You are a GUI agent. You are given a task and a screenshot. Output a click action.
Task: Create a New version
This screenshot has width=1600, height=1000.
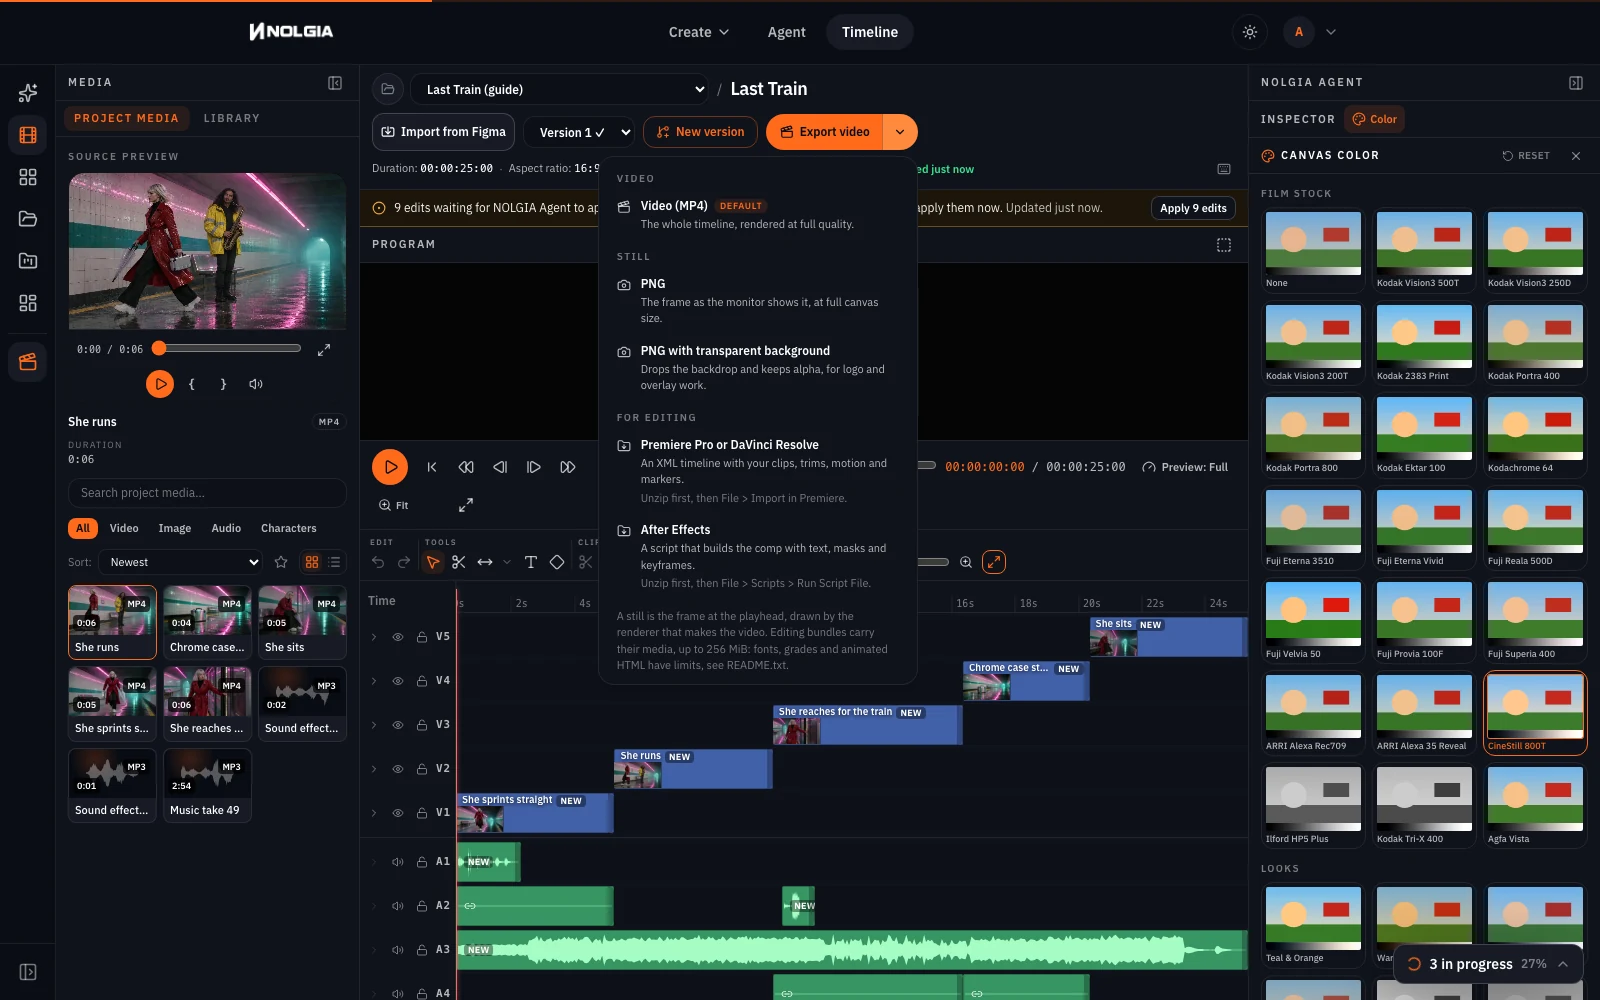coord(700,132)
